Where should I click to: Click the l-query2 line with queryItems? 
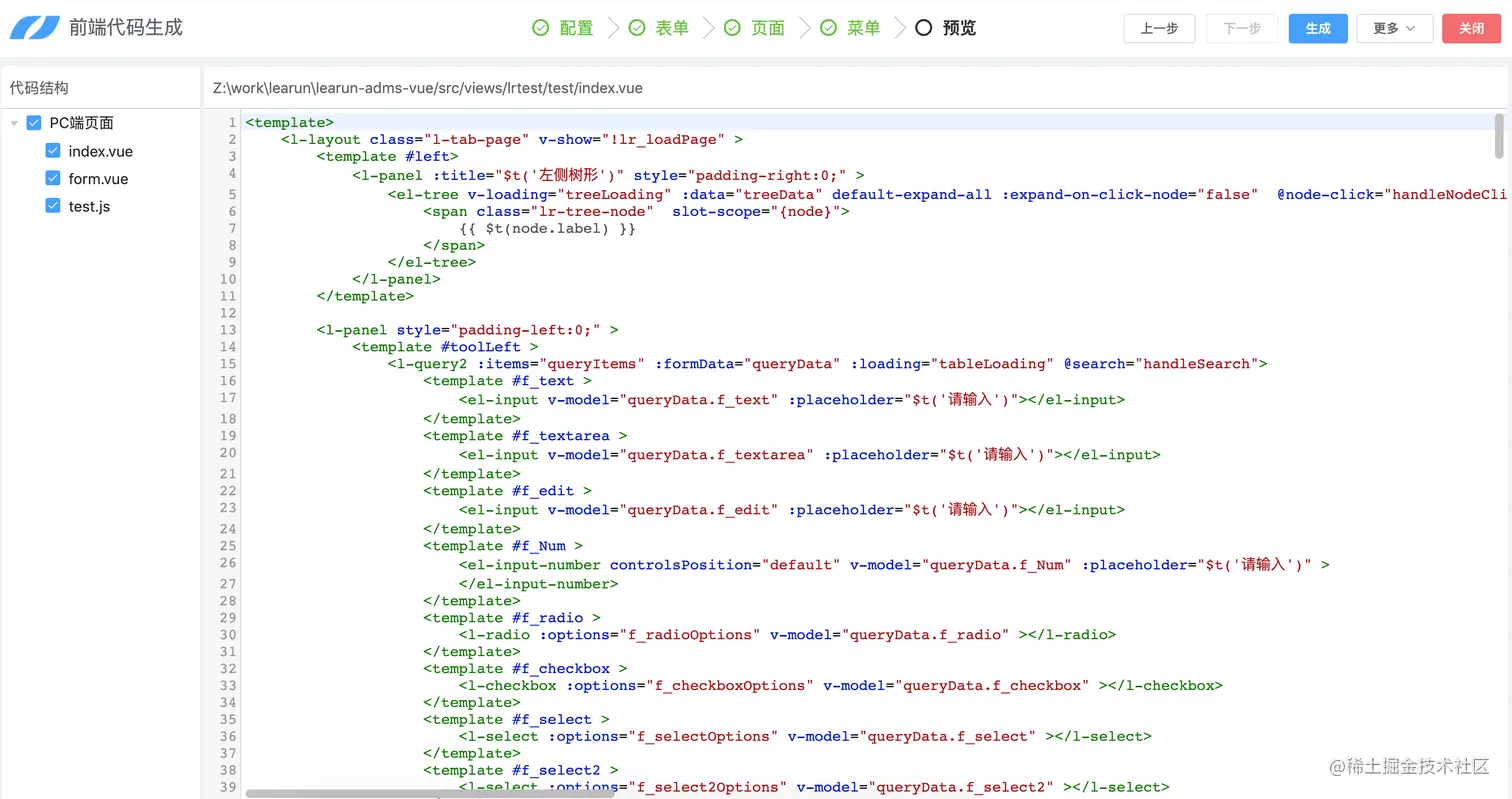point(827,363)
